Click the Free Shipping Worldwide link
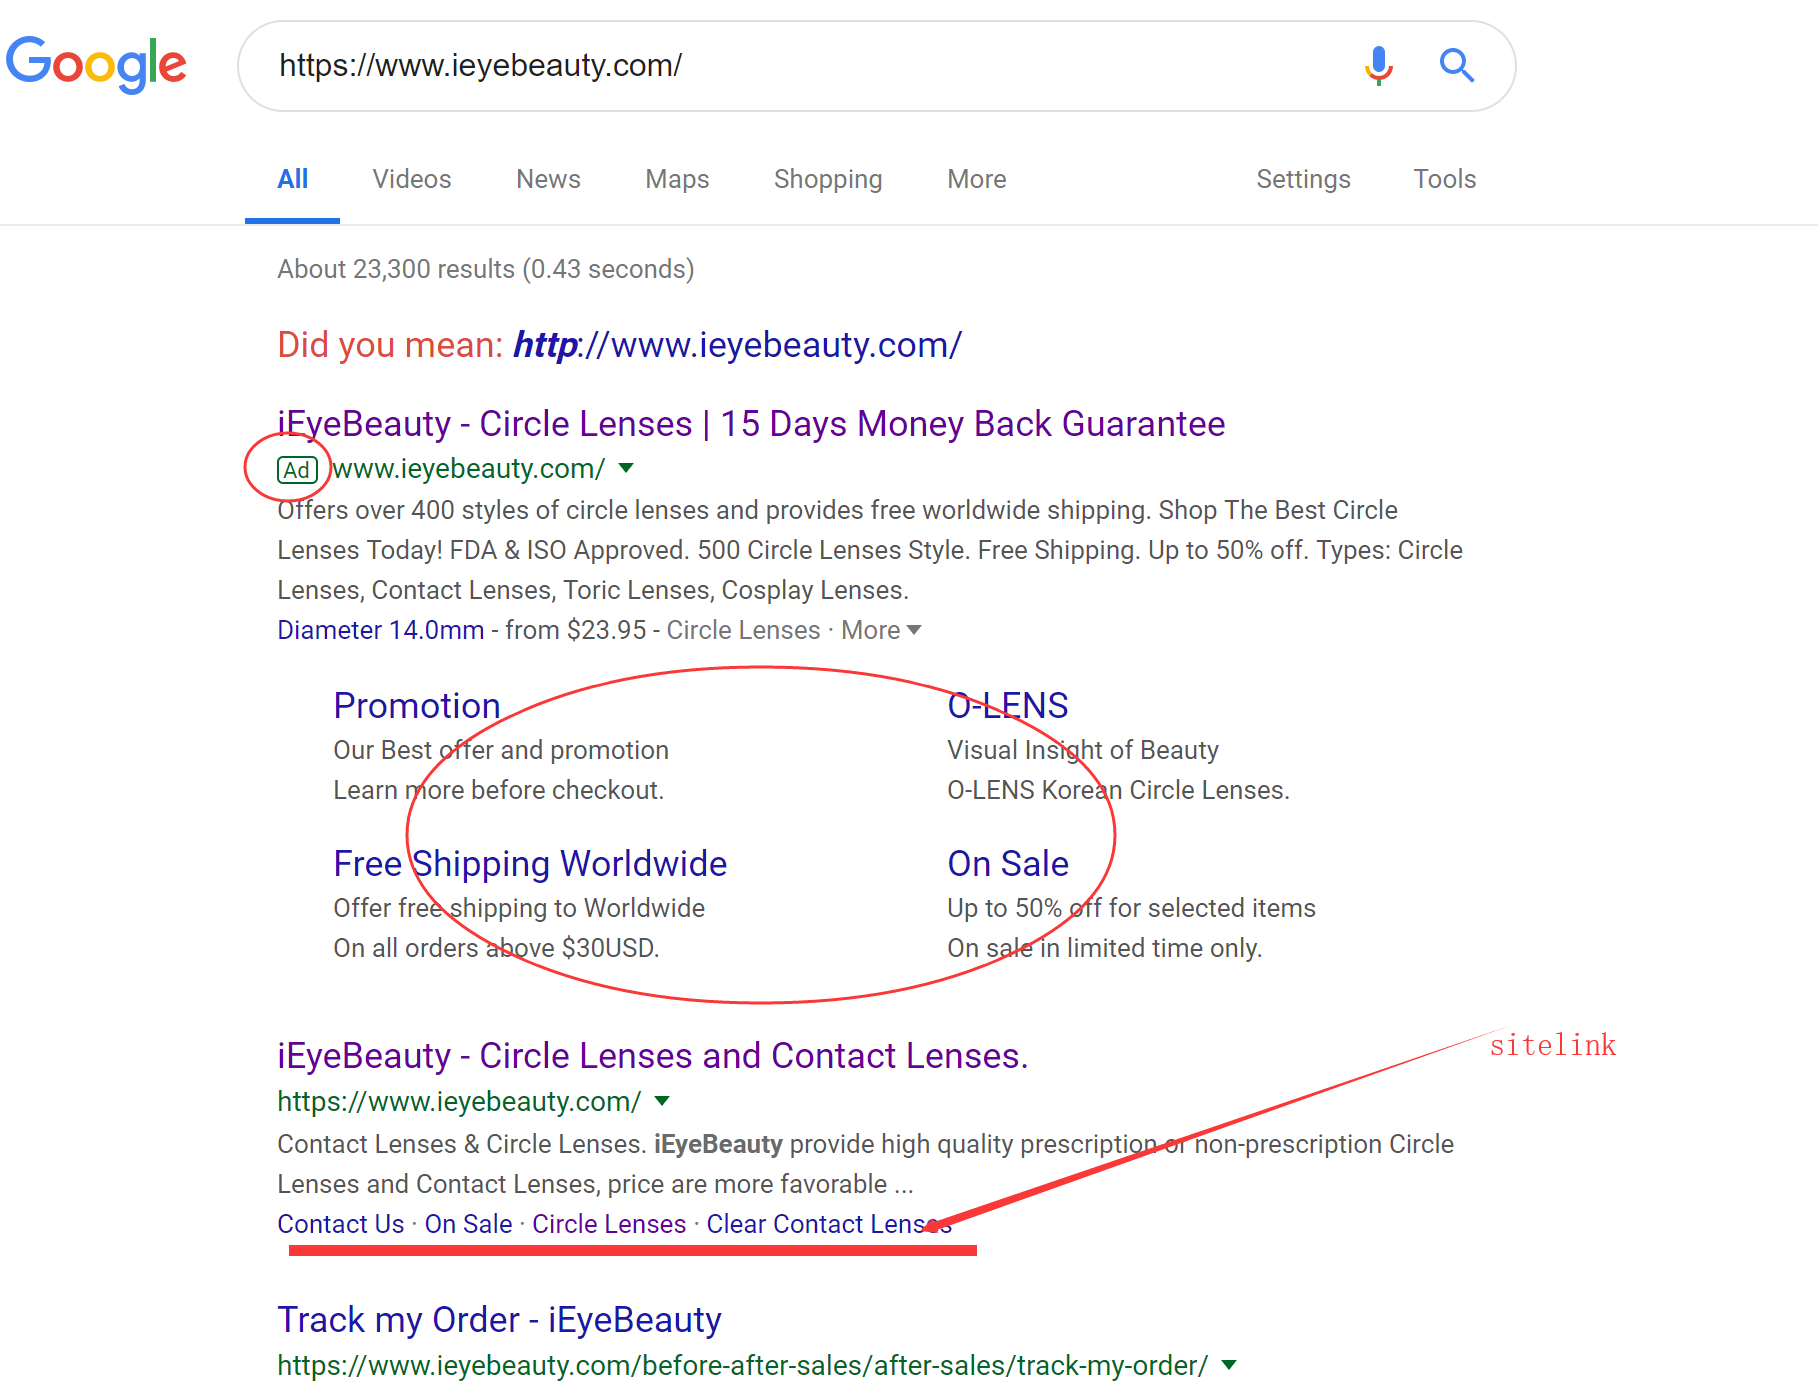1818x1389 pixels. pos(530,864)
